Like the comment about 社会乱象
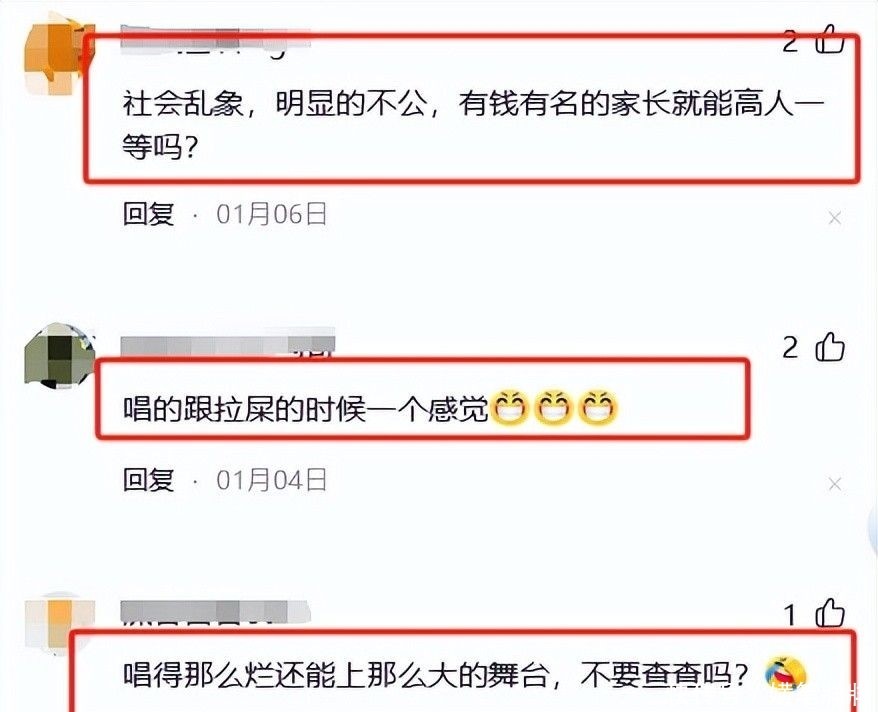Image resolution: width=878 pixels, height=712 pixels. [830, 39]
